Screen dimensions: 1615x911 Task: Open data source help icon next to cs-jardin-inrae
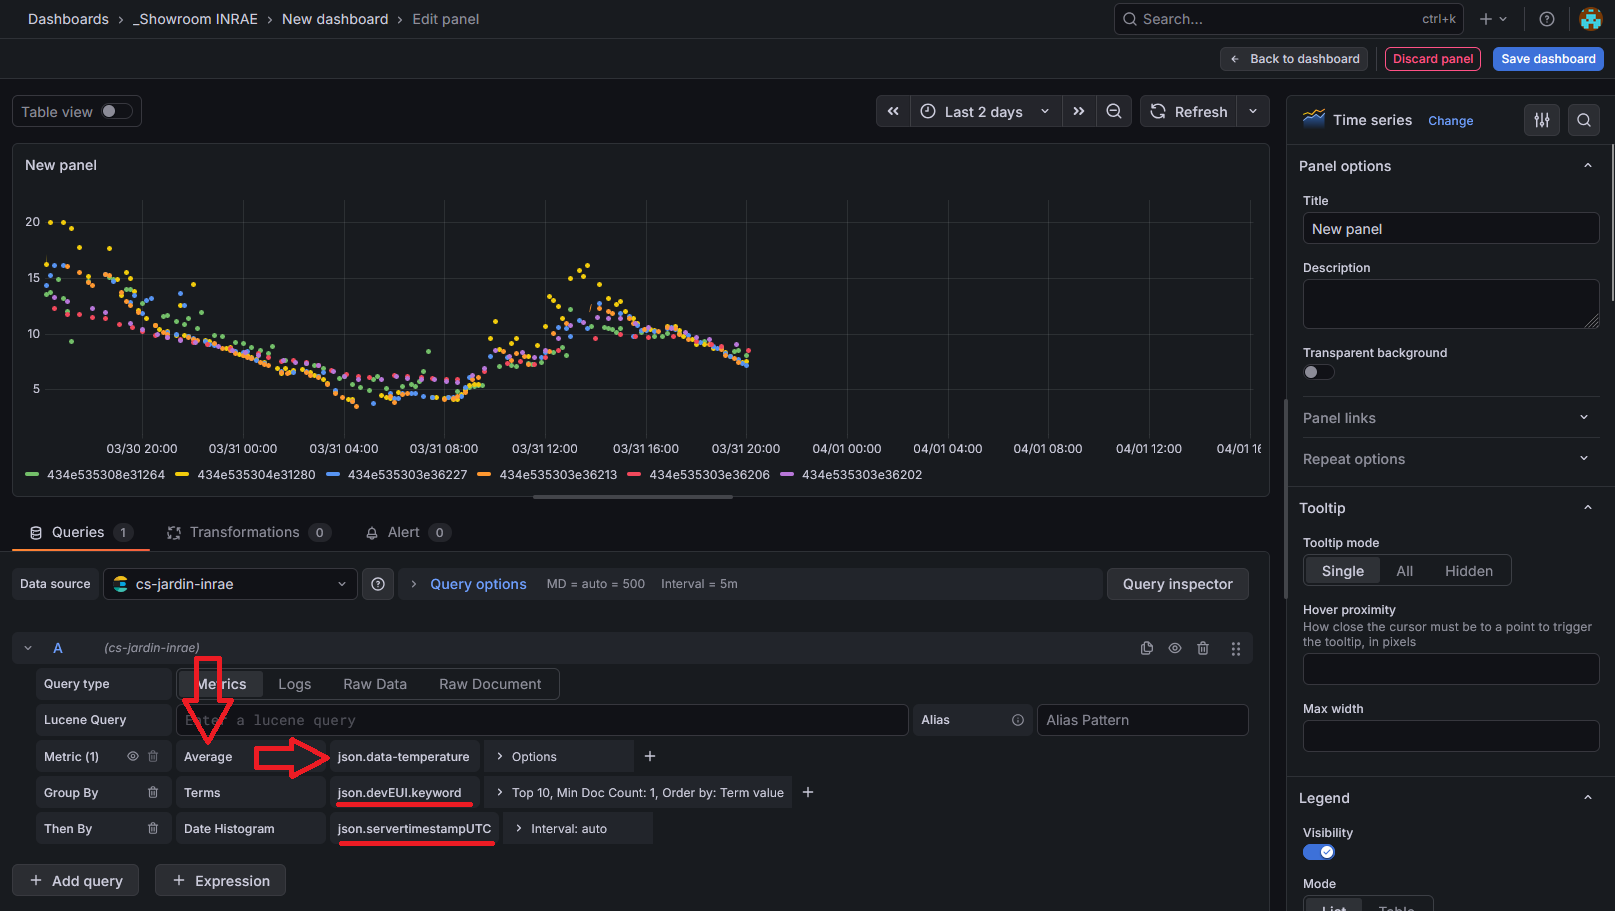378,584
